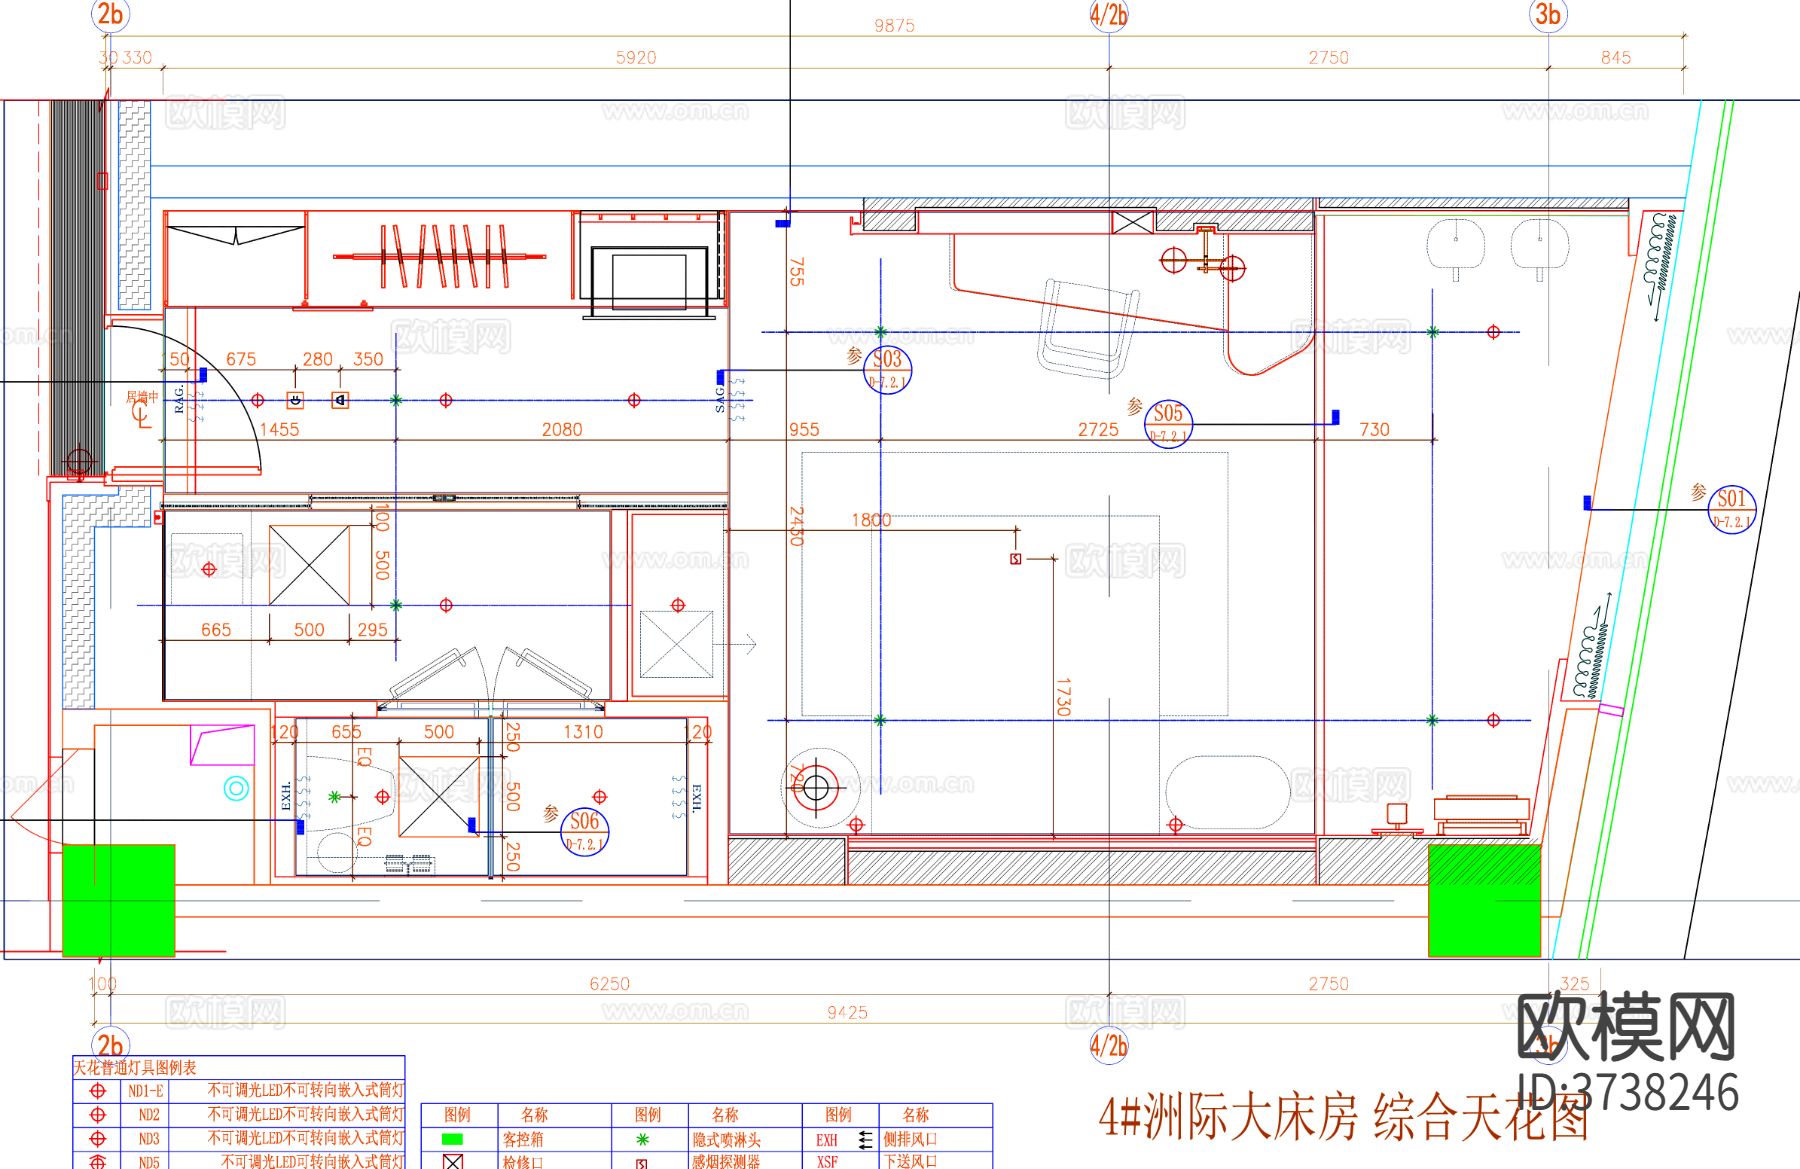Viewport: 1800px width, 1169px height.
Task: Click the crossed-box access panel legend symbol
Action: click(453, 1162)
